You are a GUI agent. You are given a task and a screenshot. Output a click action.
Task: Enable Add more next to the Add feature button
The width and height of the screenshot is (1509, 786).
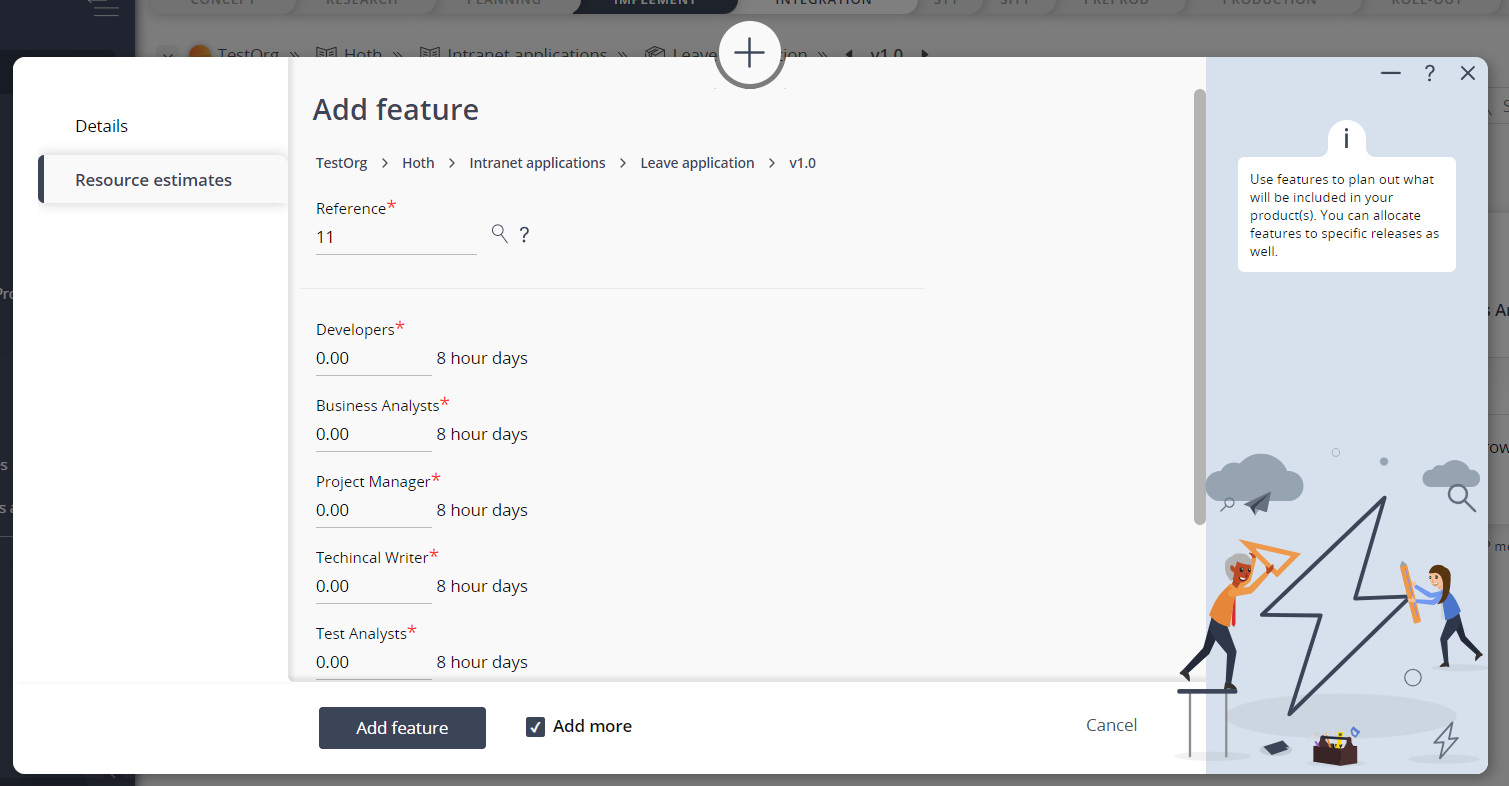click(536, 726)
